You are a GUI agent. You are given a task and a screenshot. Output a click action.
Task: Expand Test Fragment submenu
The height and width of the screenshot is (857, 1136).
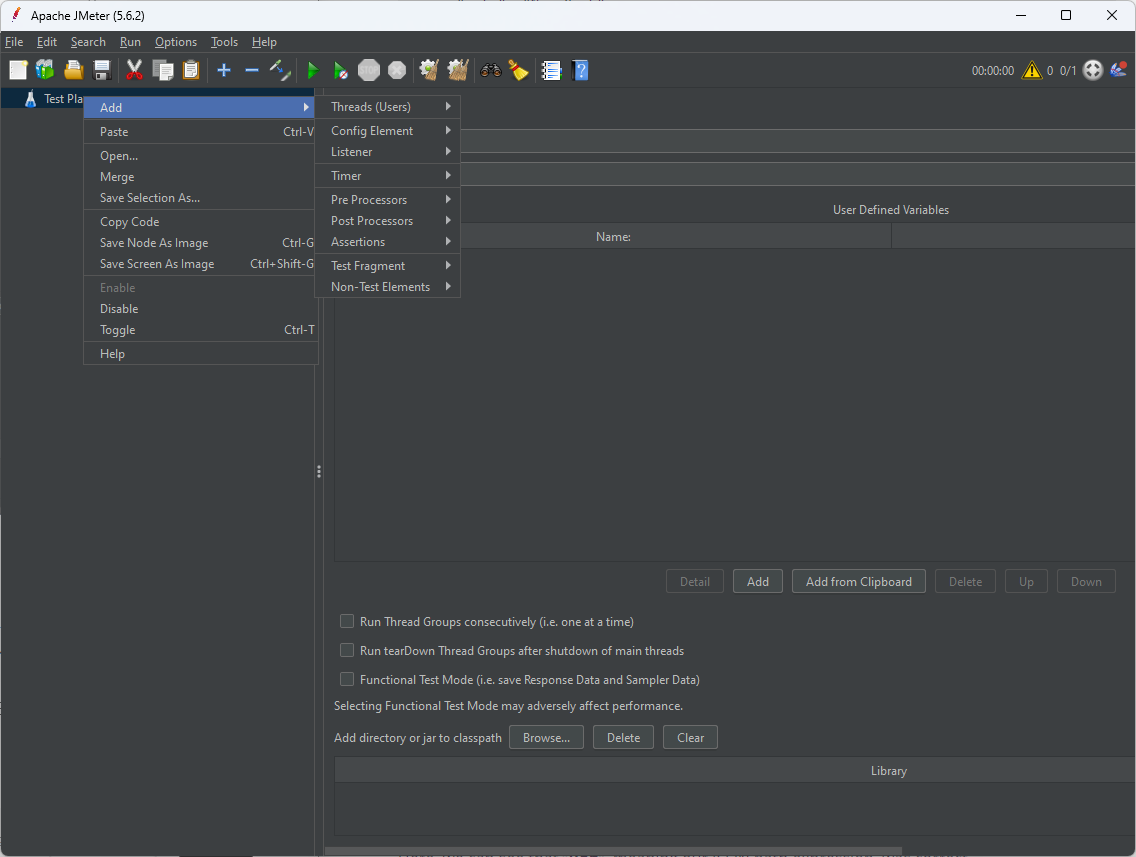388,266
